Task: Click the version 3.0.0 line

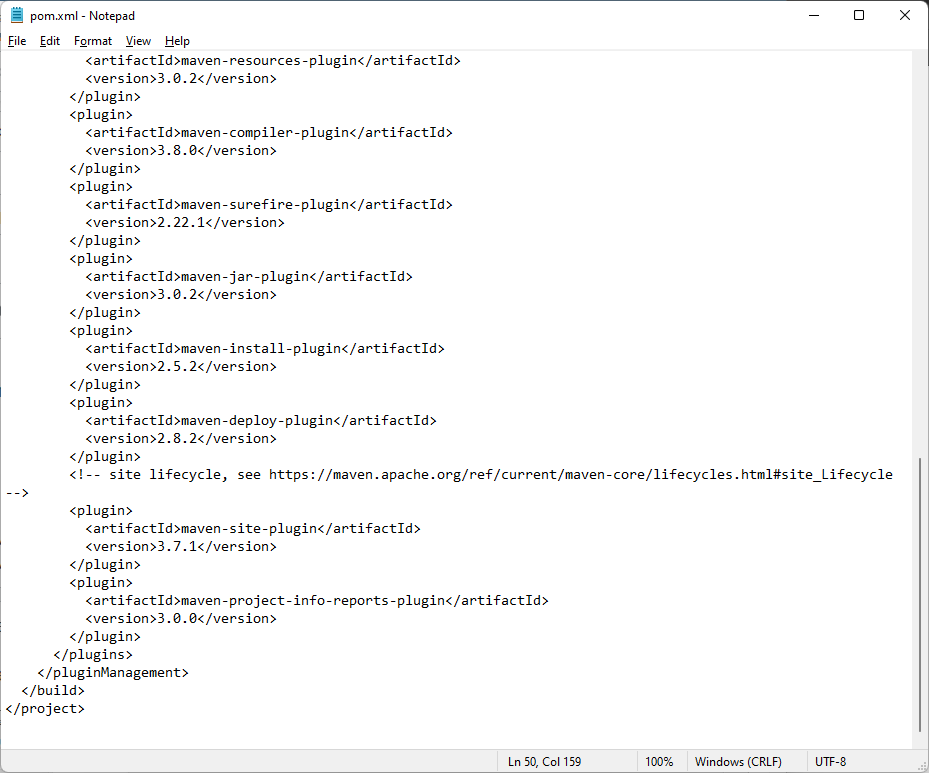Action: point(181,618)
